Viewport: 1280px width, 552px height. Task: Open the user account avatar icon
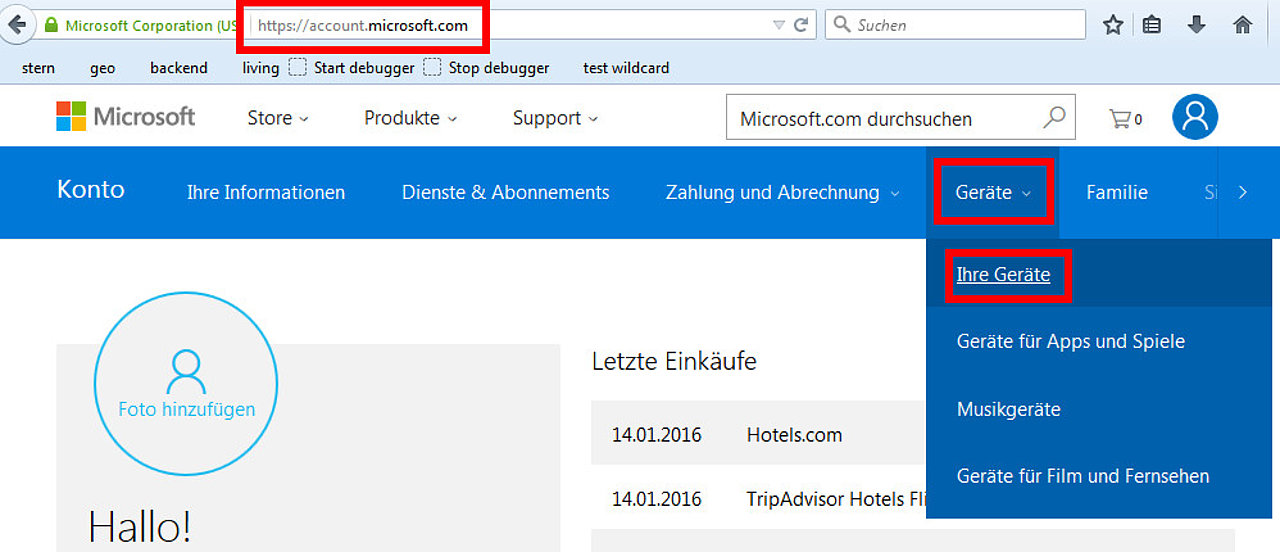click(1195, 117)
